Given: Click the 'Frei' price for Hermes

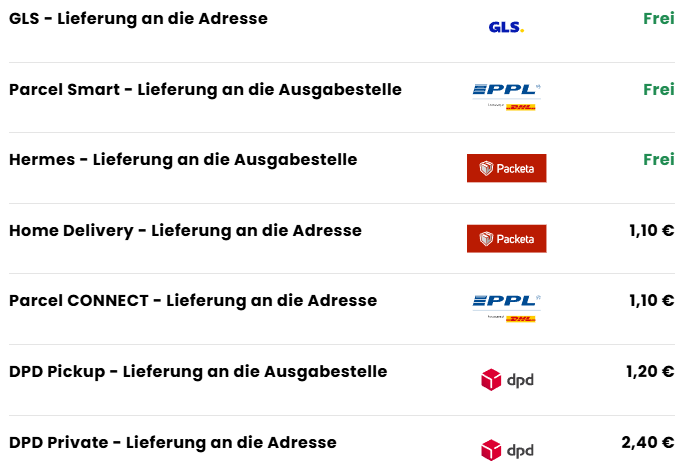Looking at the screenshot, I should tap(658, 160).
